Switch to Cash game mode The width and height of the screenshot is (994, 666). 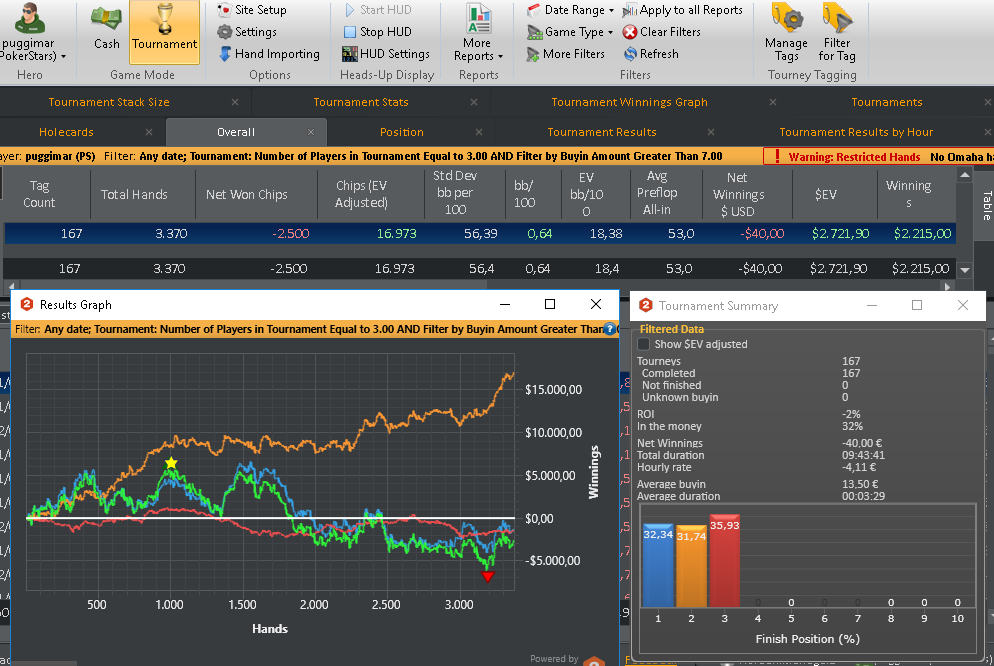(x=106, y=29)
